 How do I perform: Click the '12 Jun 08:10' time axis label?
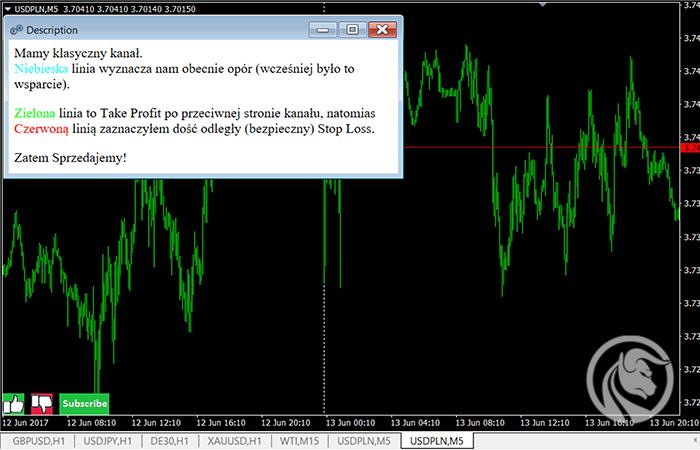click(x=91, y=422)
